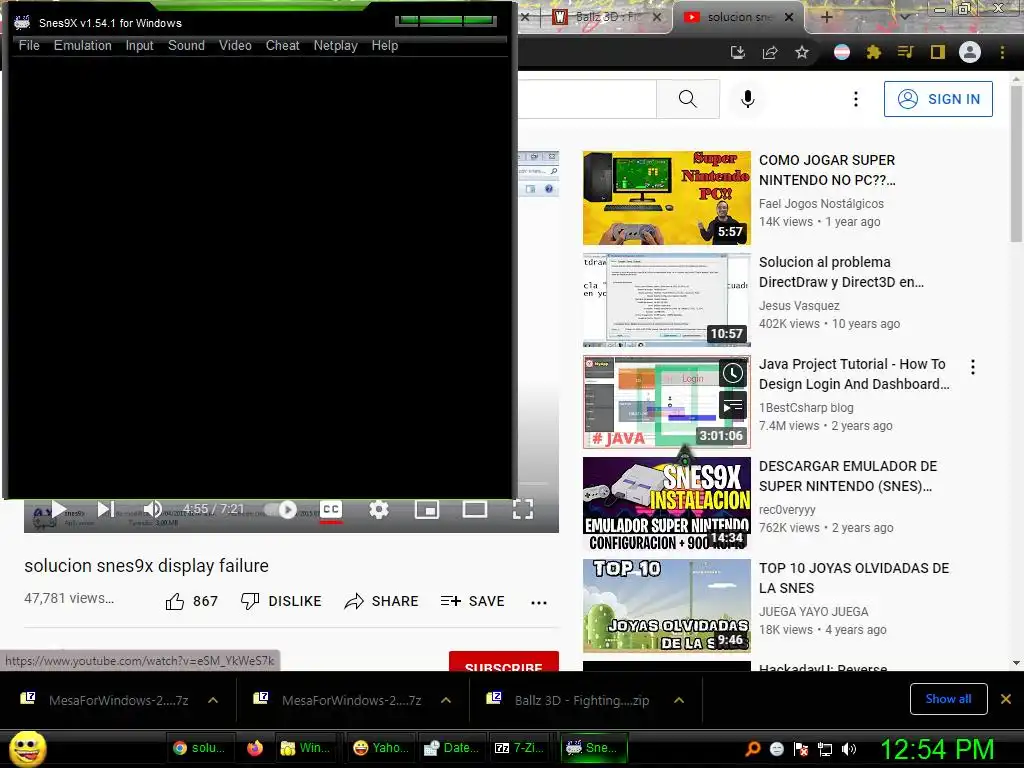Click Chrome share page icon
1024x768 pixels.
click(x=770, y=52)
